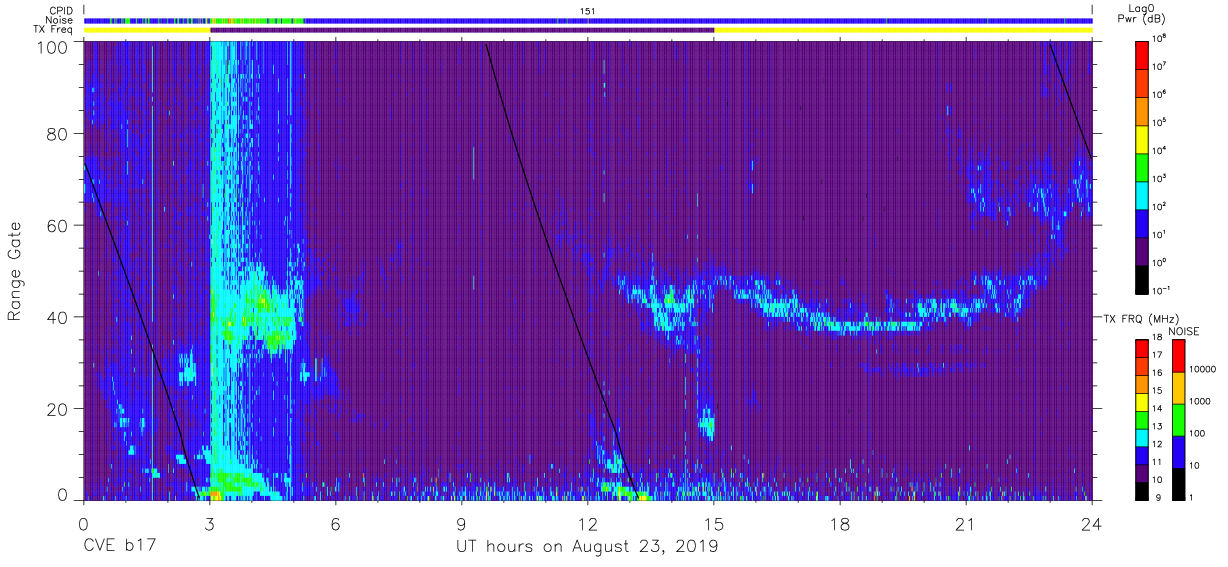Click the y-axis tick label 60
Image resolution: width=1228 pixels, height=567 pixels.
coord(59,225)
